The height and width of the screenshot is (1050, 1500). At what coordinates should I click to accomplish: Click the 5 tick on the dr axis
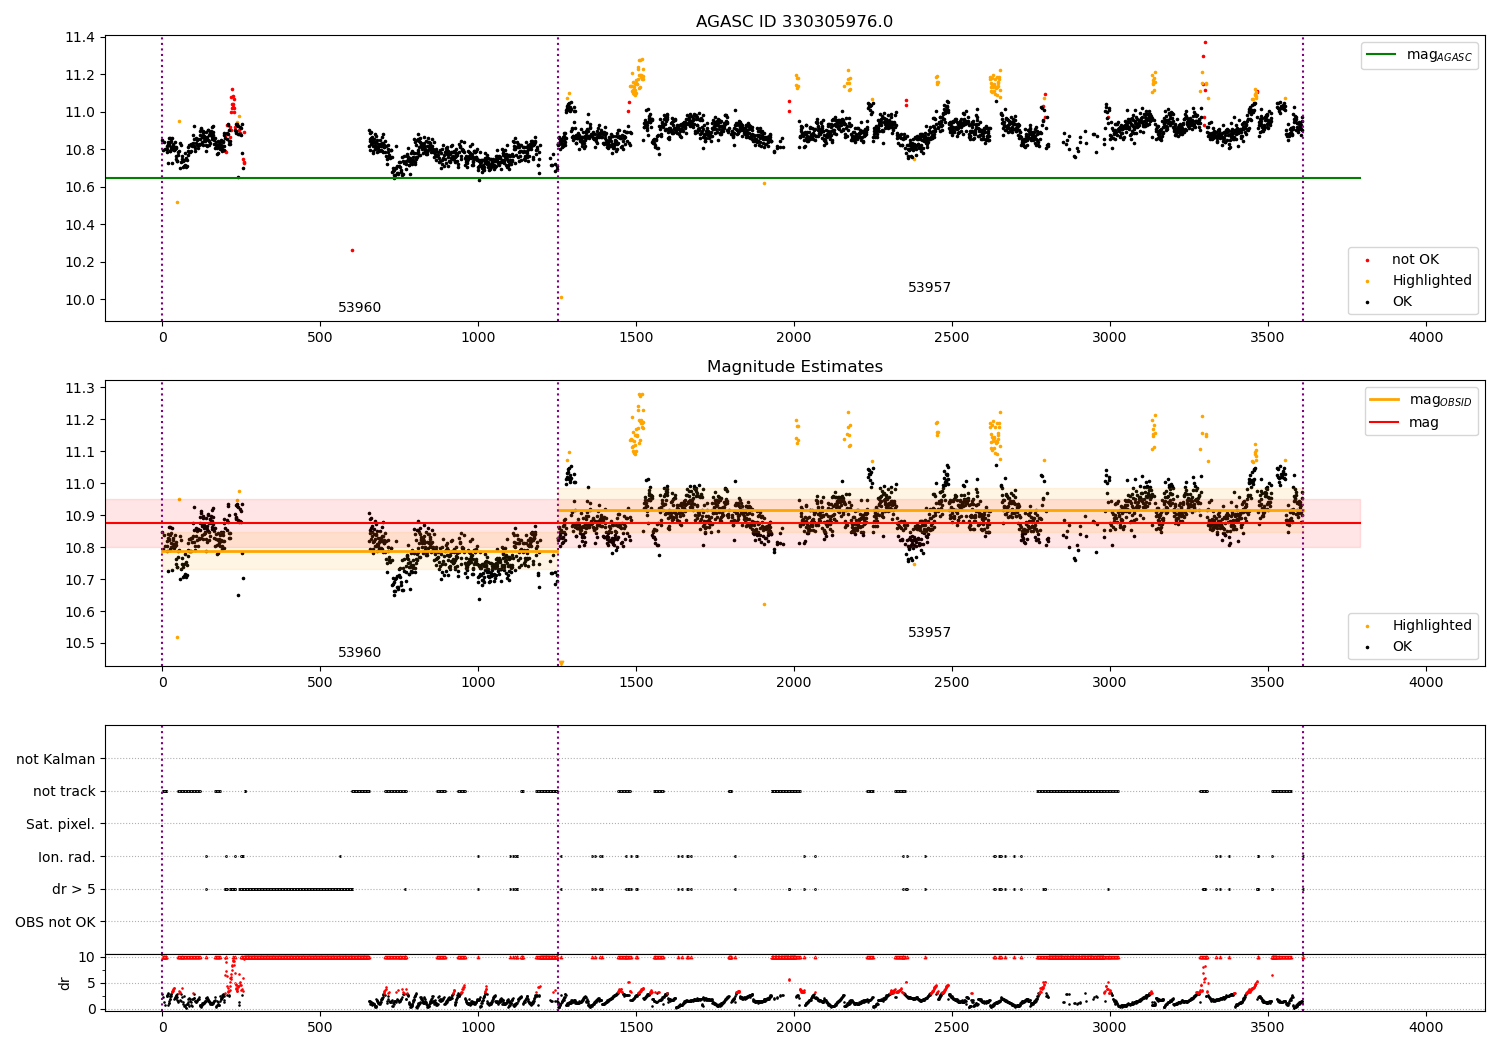(x=91, y=983)
